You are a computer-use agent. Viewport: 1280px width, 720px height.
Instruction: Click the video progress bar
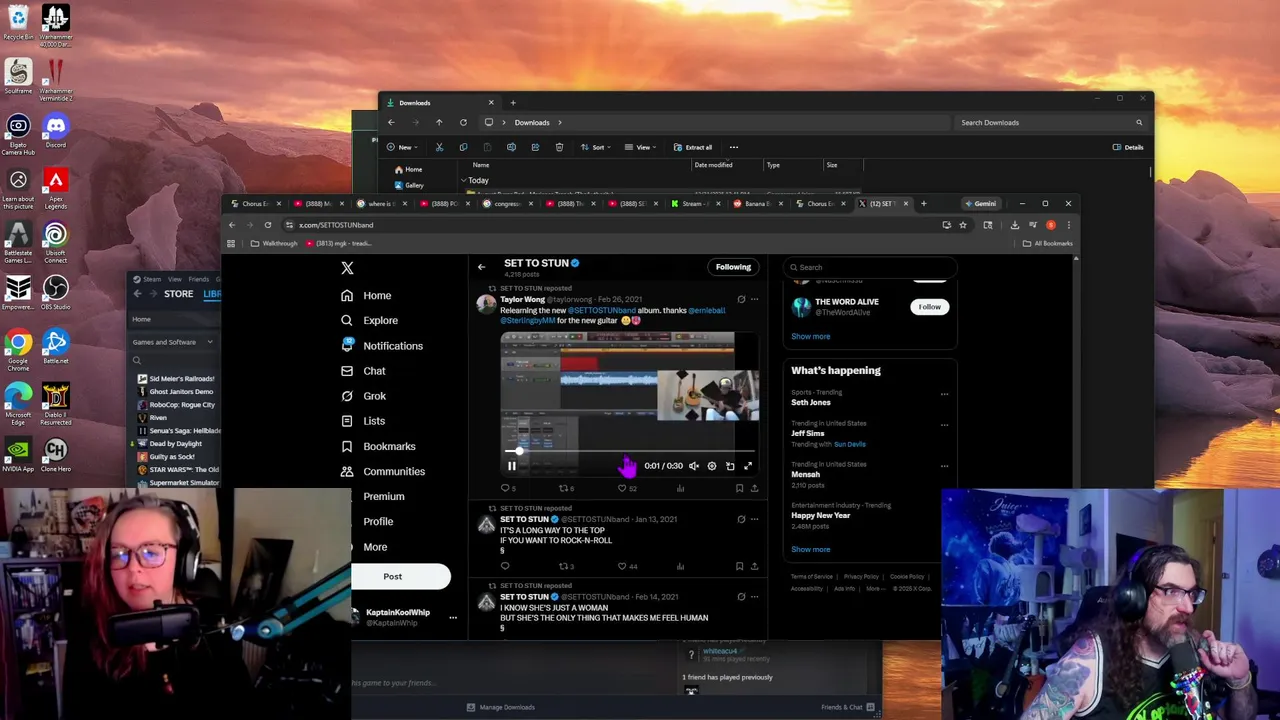(630, 452)
